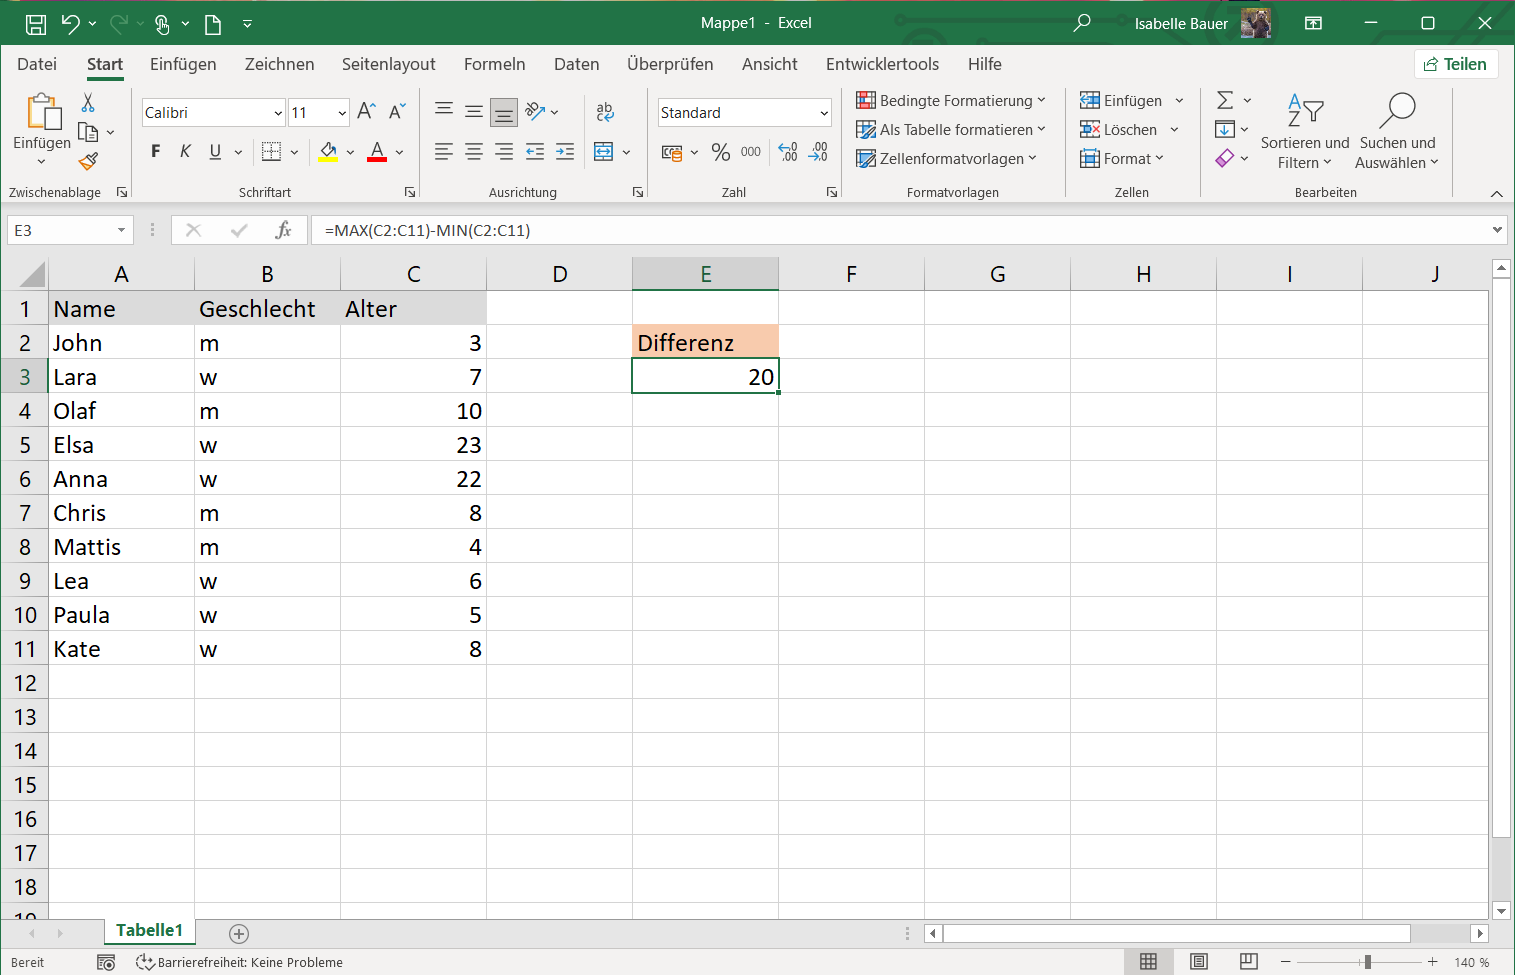1515x975 pixels.
Task: Click the percent style icon
Action: [x=720, y=152]
